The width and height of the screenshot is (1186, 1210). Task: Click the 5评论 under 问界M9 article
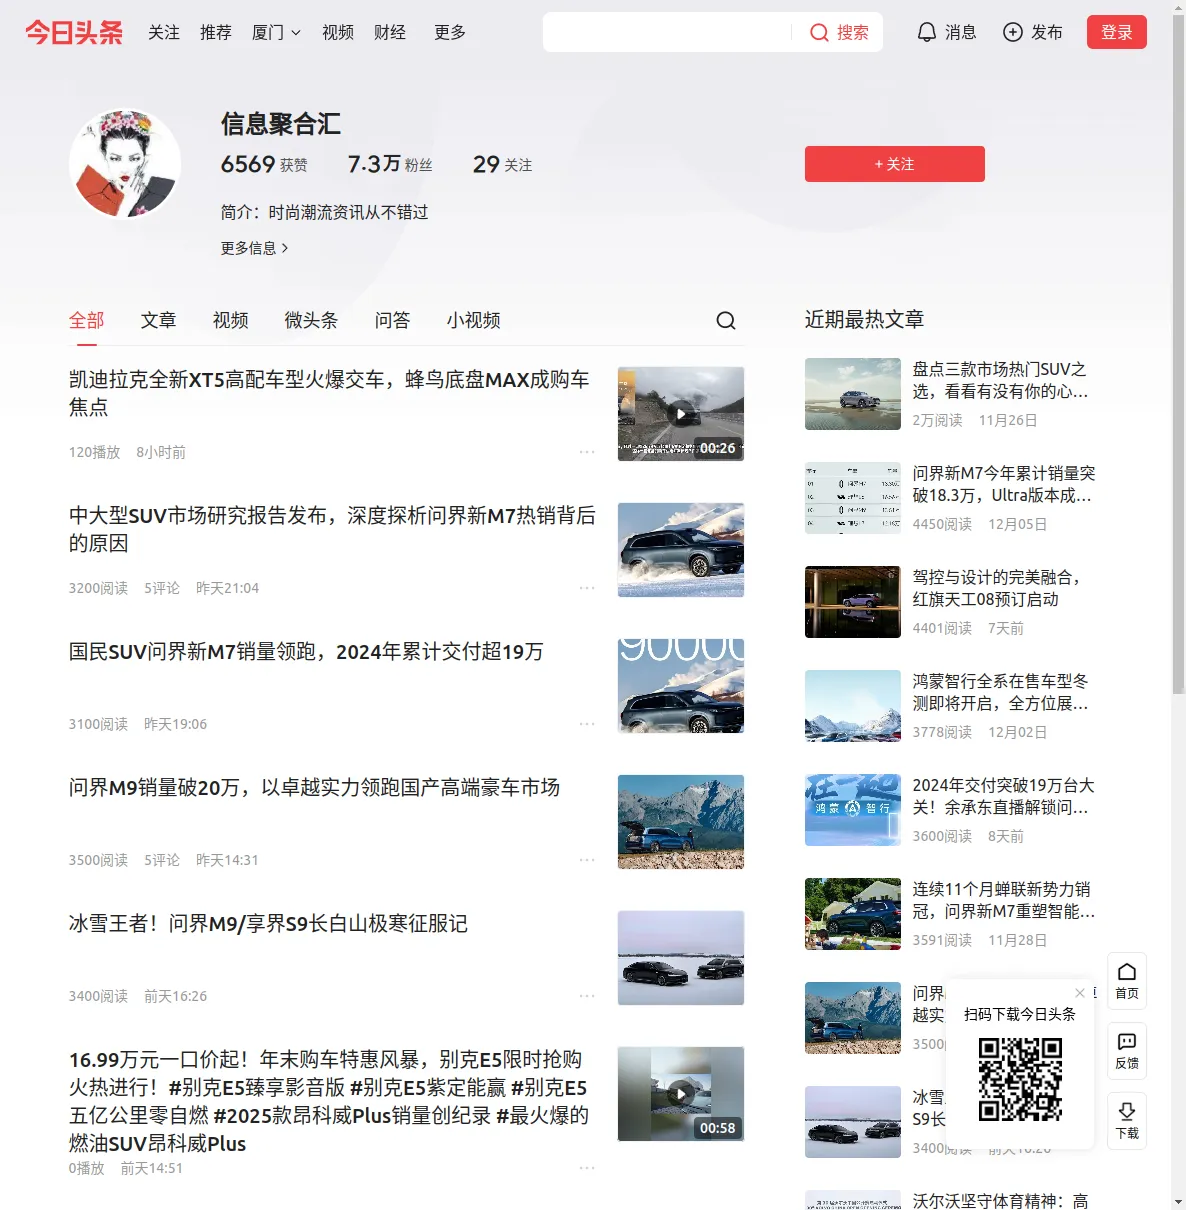(162, 860)
